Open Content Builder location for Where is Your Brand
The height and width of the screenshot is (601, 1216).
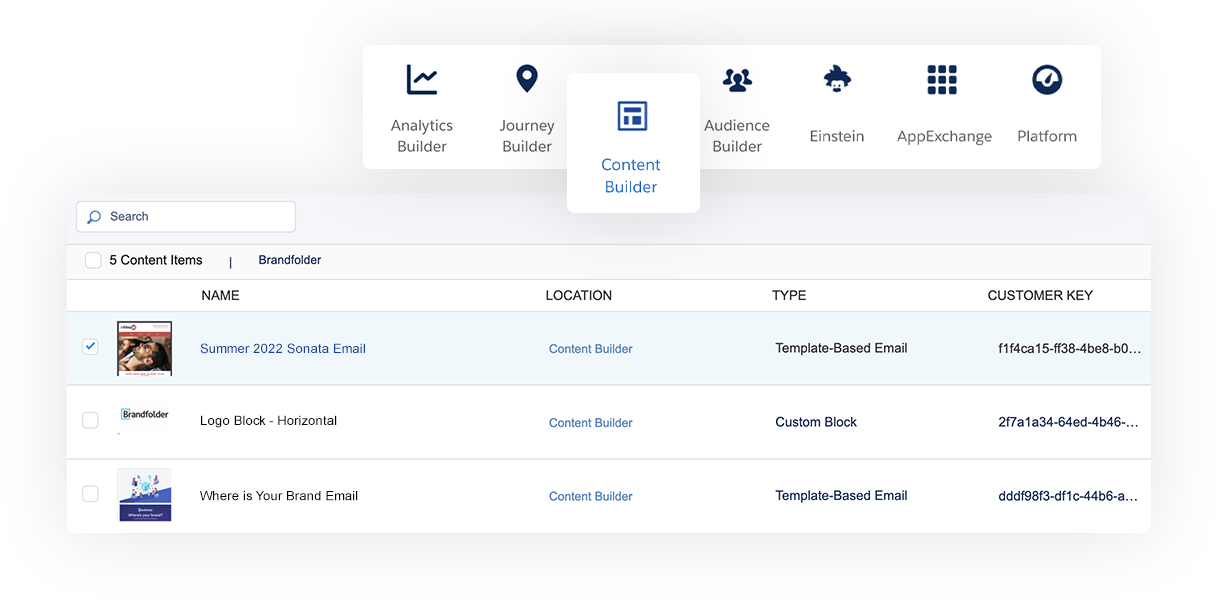[591, 496]
